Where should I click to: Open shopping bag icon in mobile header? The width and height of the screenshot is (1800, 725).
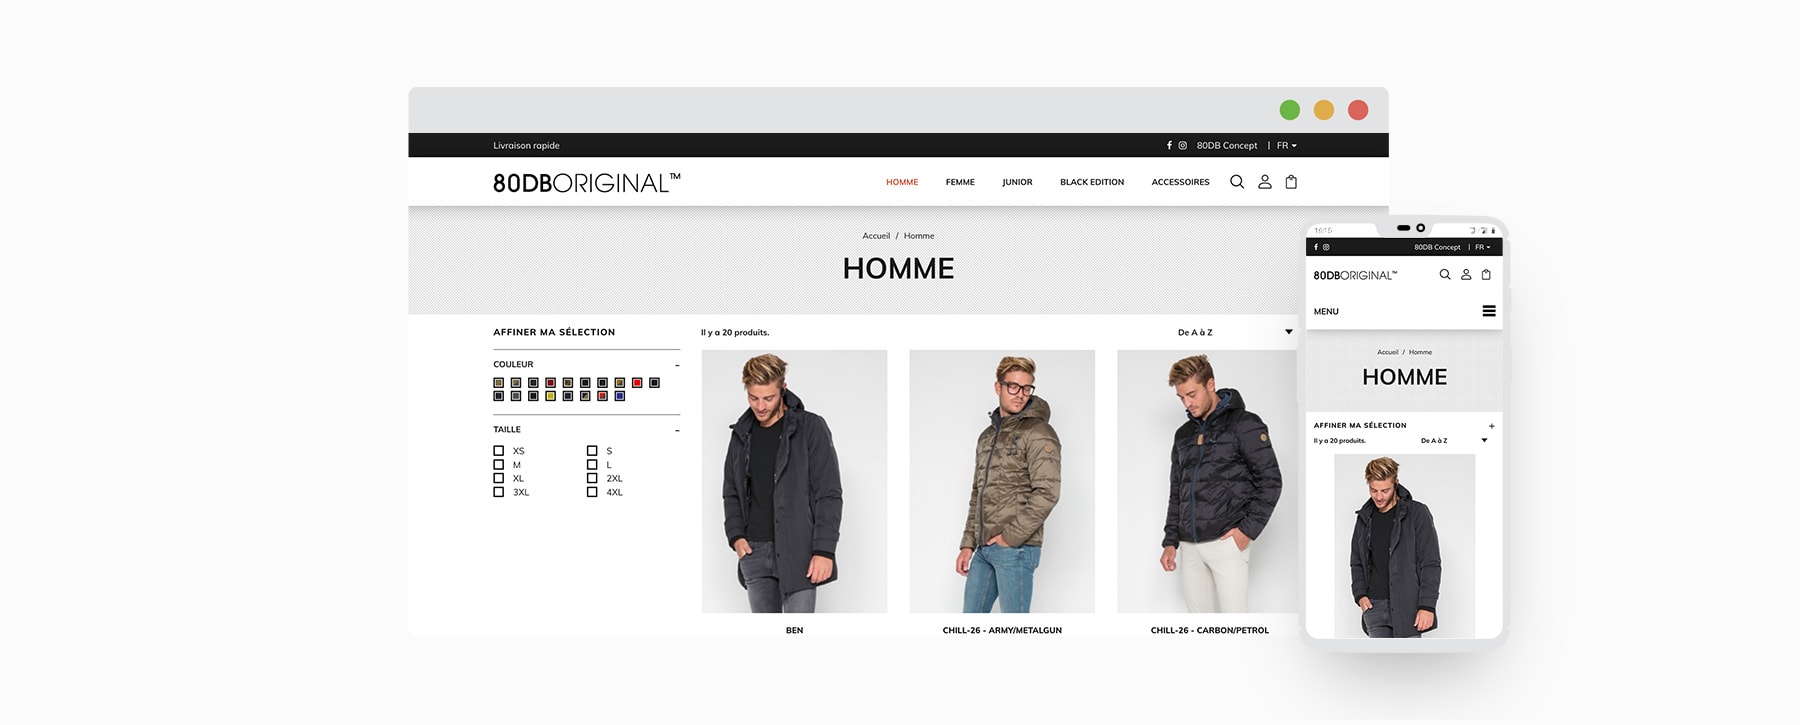click(x=1486, y=274)
